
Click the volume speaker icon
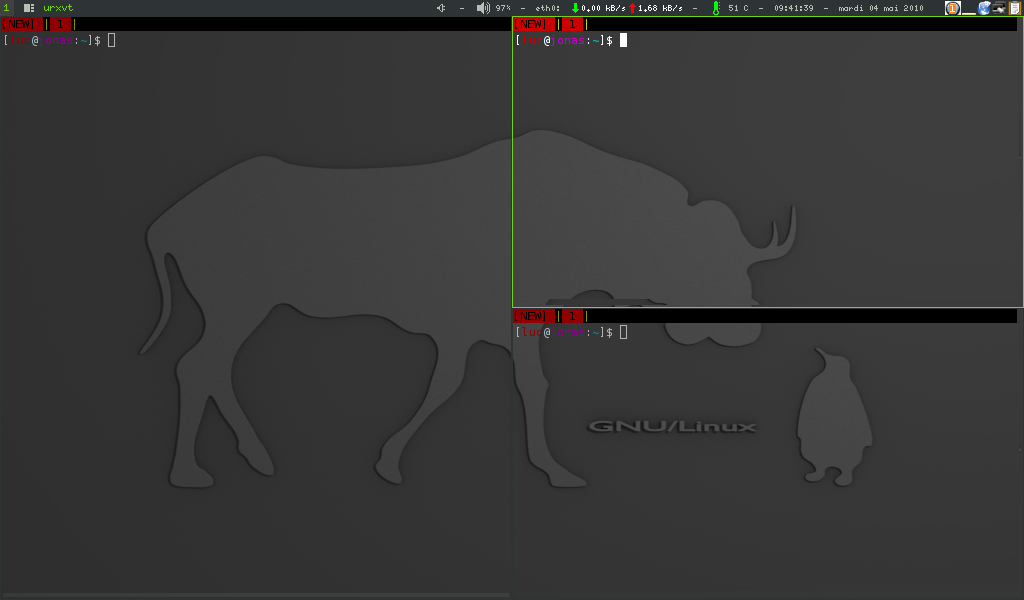(482, 8)
